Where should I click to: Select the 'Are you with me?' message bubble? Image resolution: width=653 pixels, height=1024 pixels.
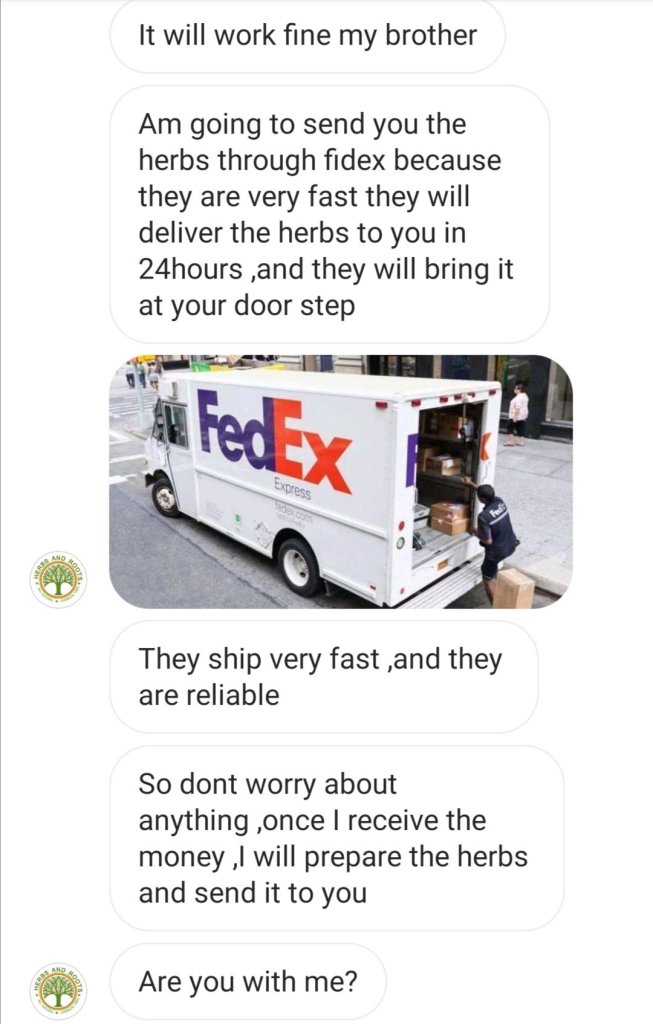(x=247, y=982)
